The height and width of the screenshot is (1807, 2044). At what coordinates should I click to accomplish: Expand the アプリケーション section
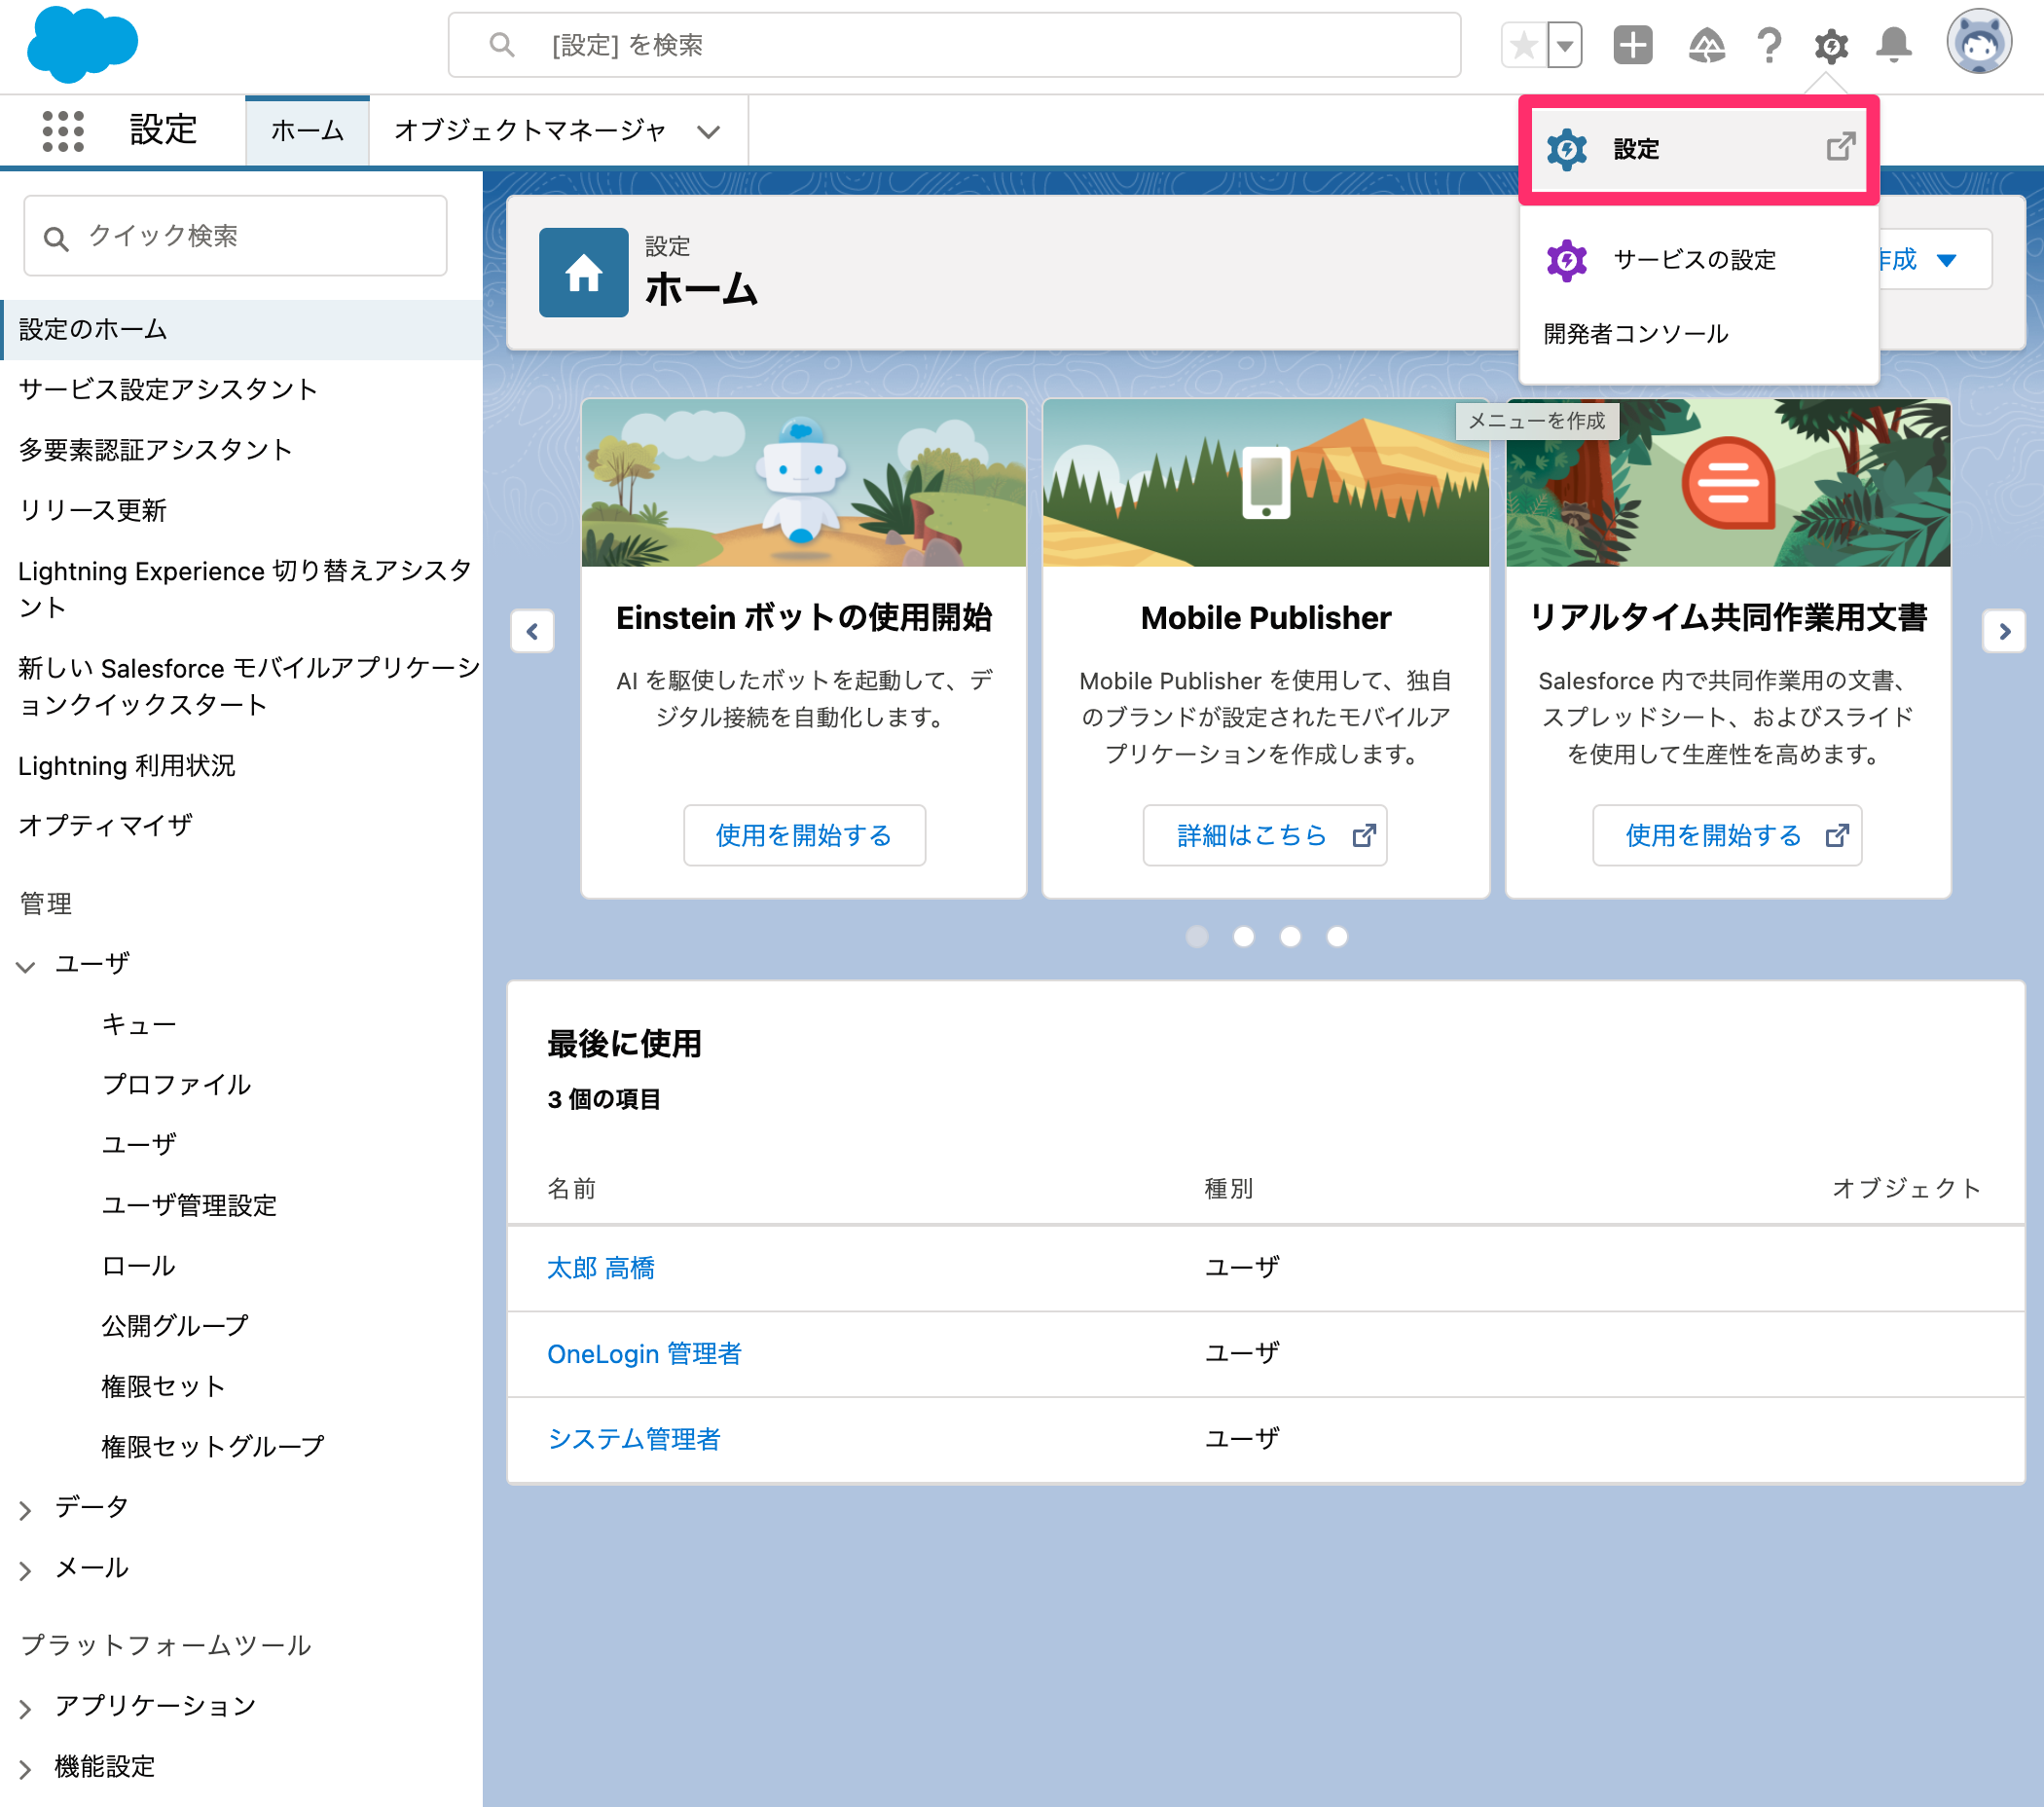coord(26,1709)
